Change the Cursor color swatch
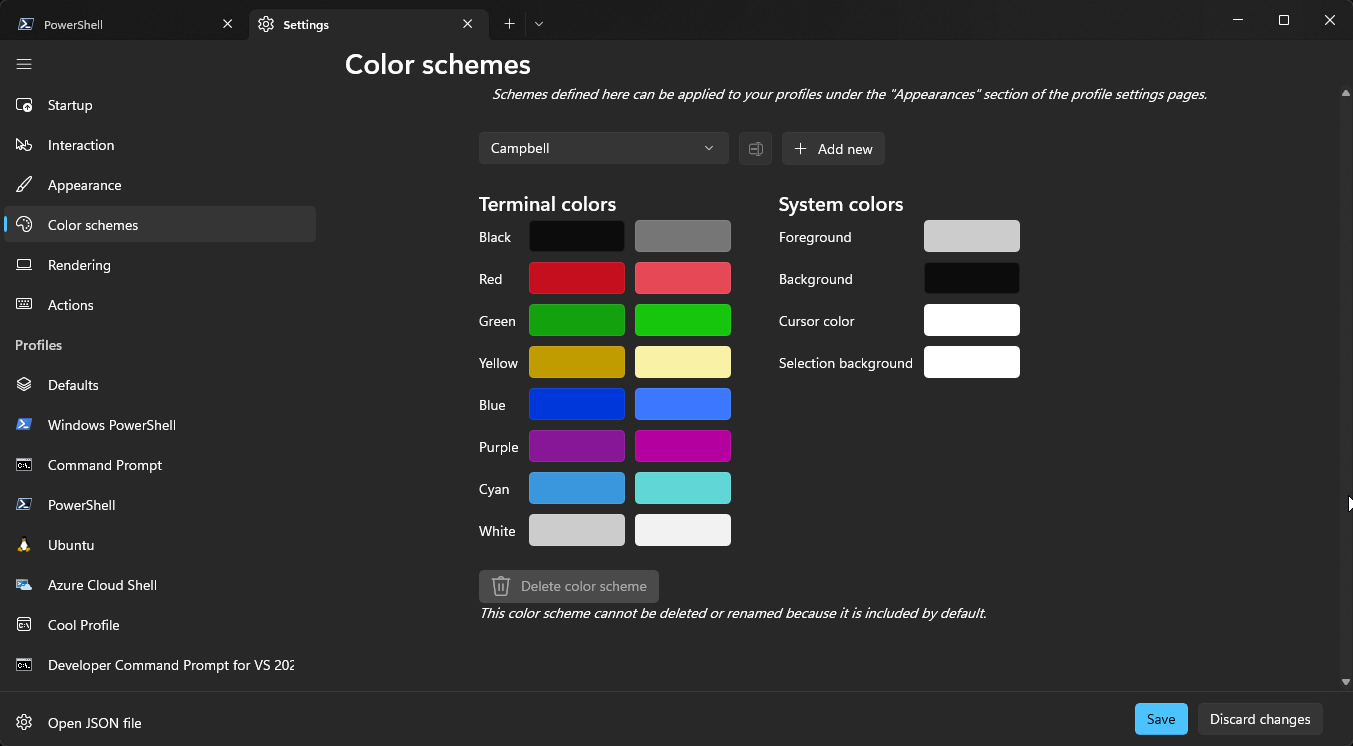 click(x=972, y=320)
